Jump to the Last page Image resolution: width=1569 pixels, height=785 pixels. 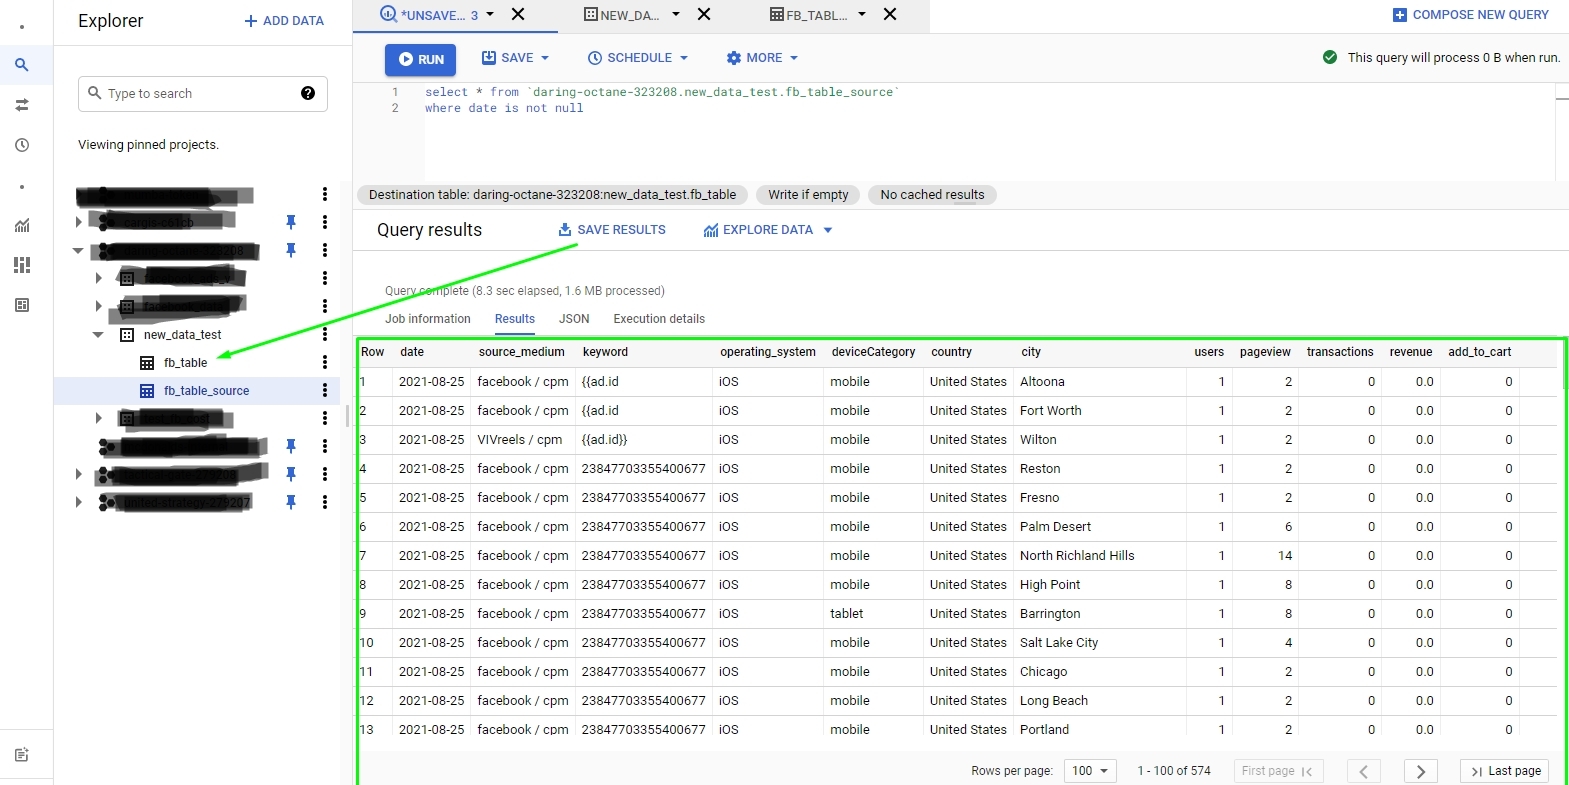[1505, 771]
